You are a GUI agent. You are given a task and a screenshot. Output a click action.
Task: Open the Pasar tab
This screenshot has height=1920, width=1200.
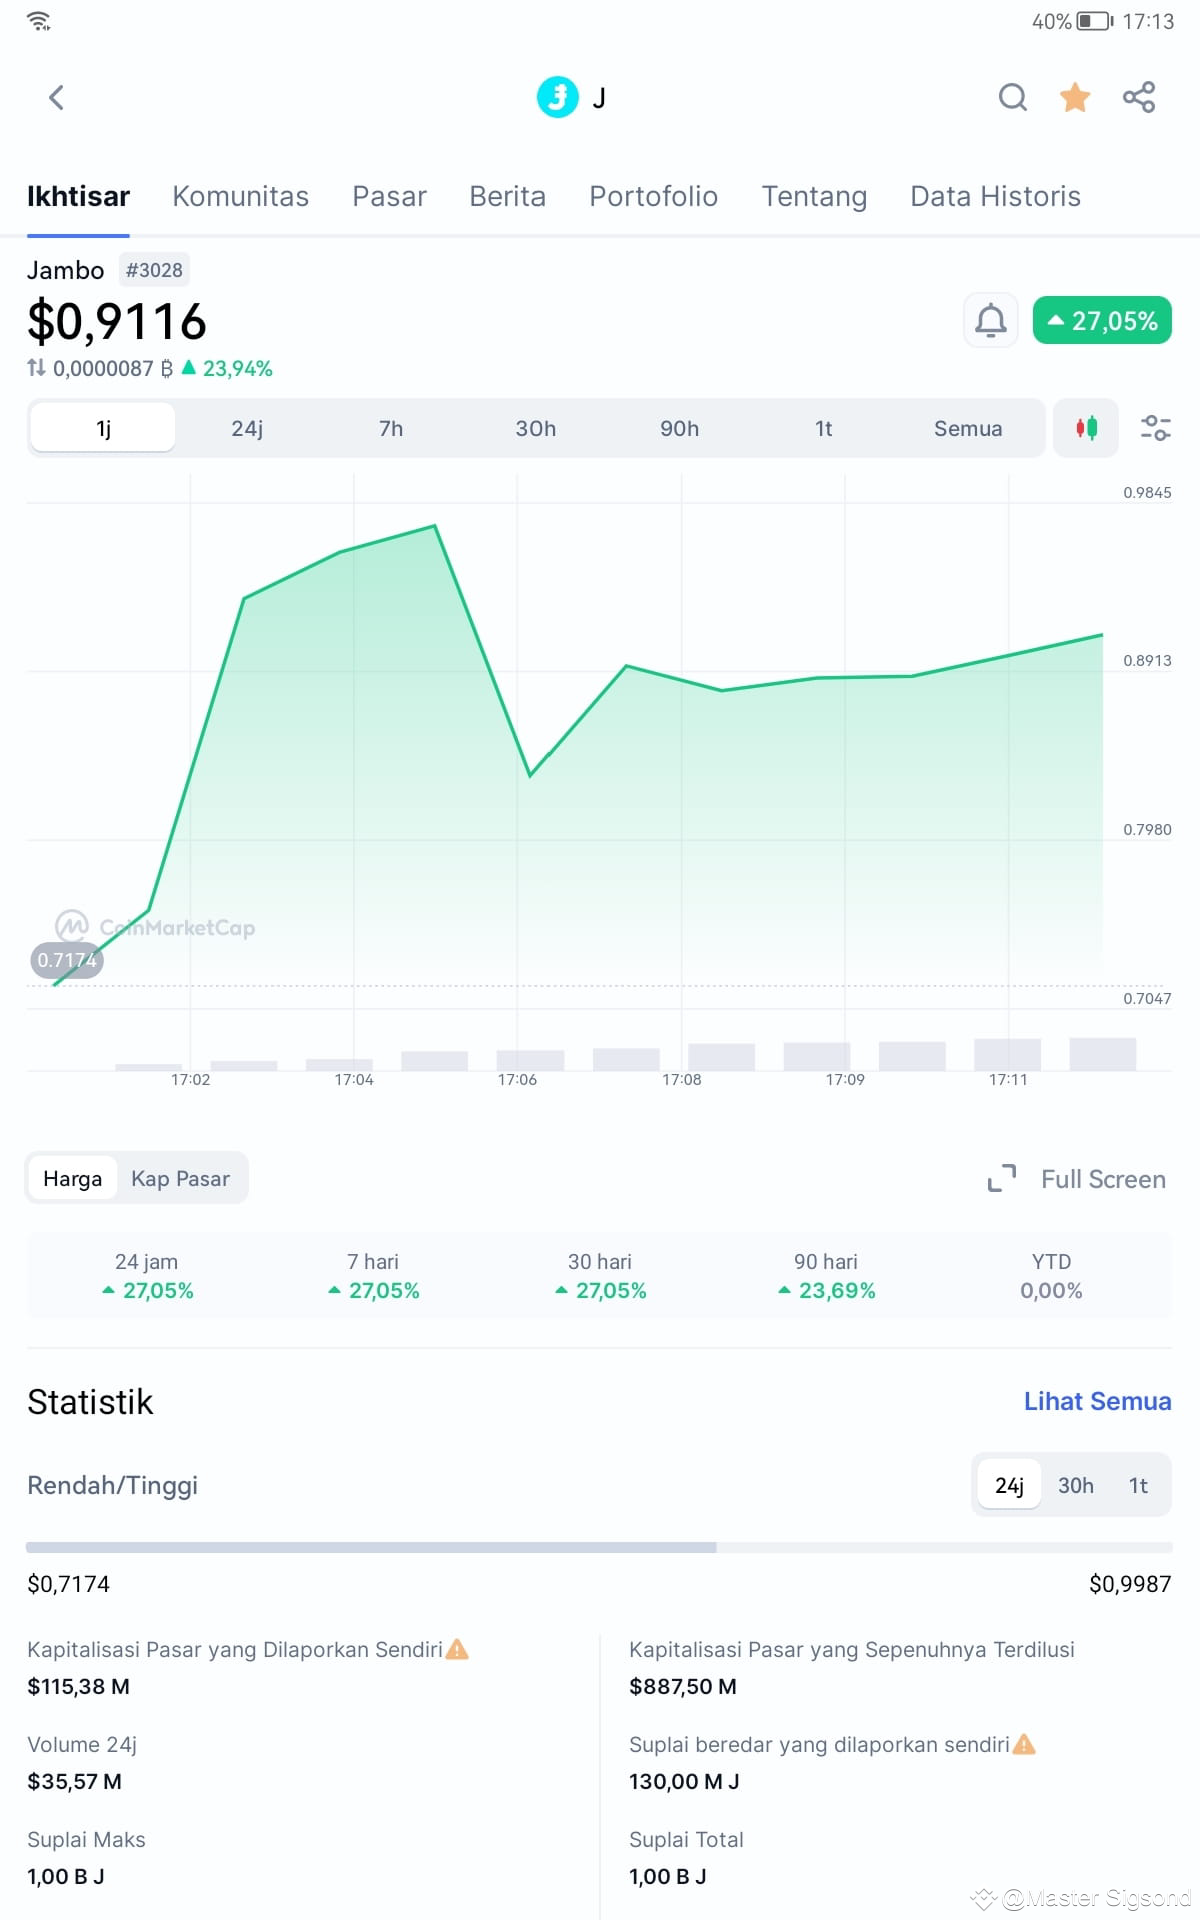(x=389, y=196)
